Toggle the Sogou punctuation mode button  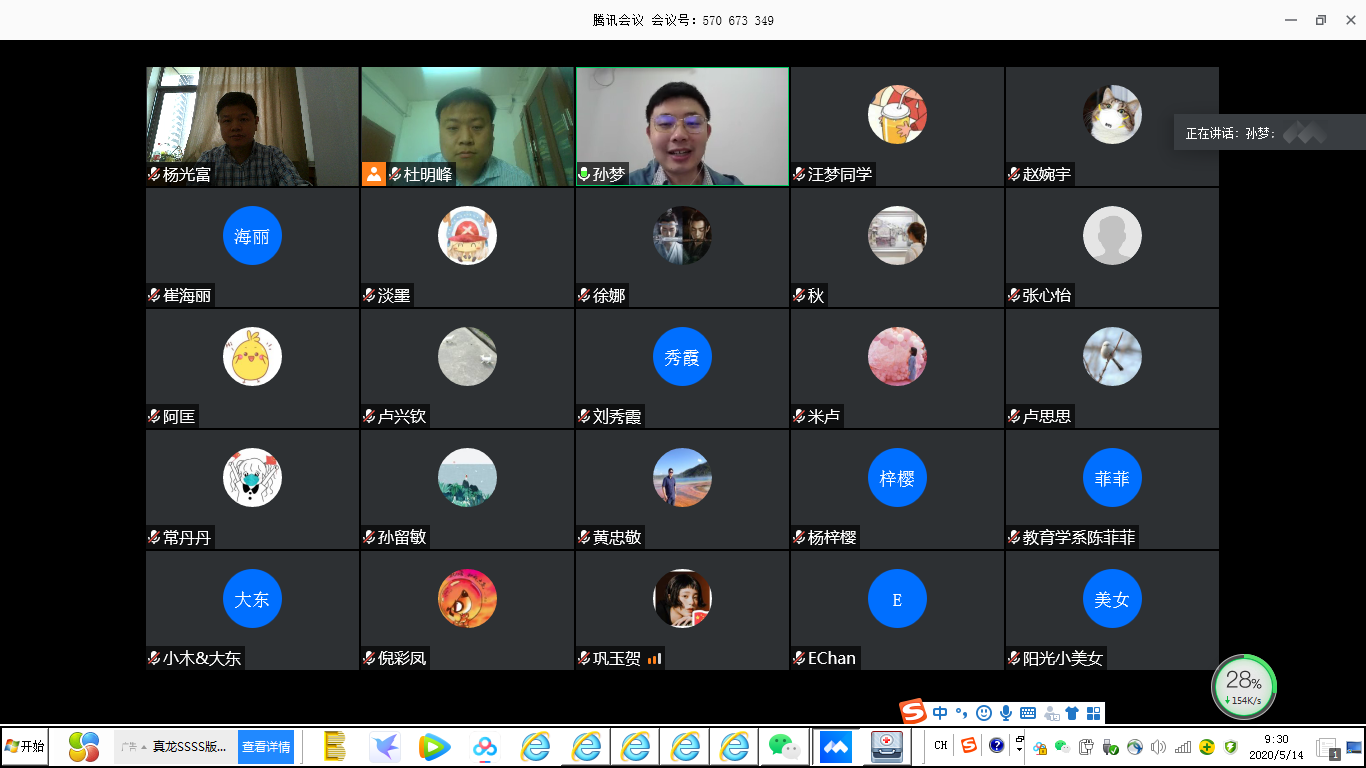962,713
